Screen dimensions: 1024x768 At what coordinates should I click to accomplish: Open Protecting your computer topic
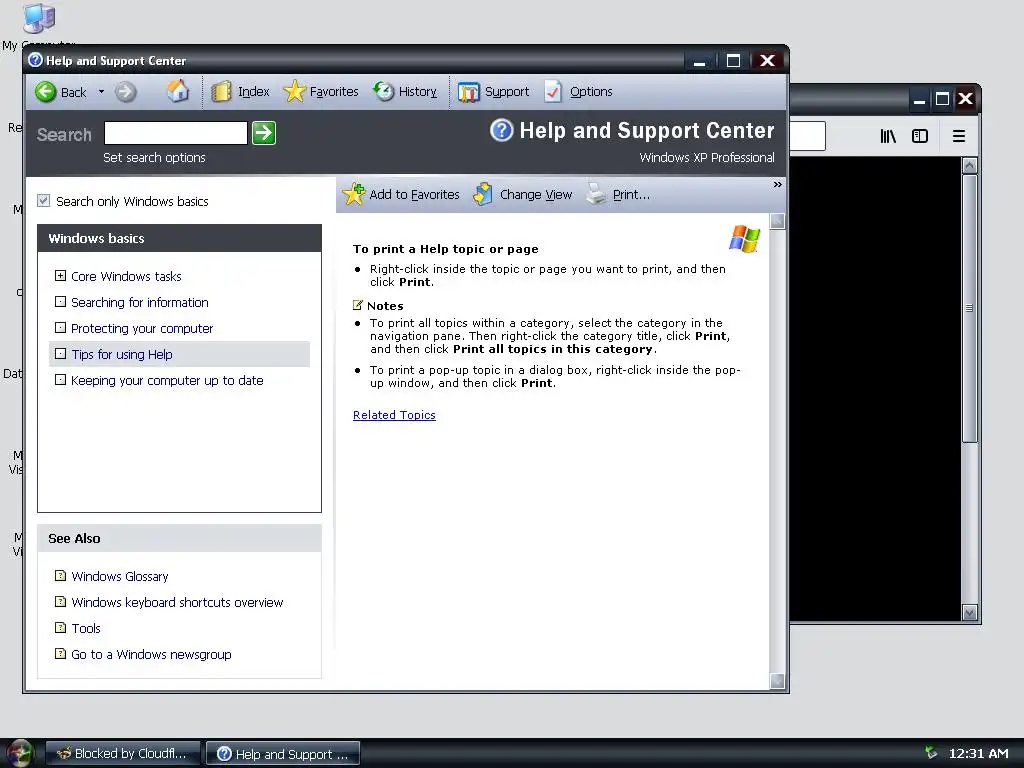[142, 328]
